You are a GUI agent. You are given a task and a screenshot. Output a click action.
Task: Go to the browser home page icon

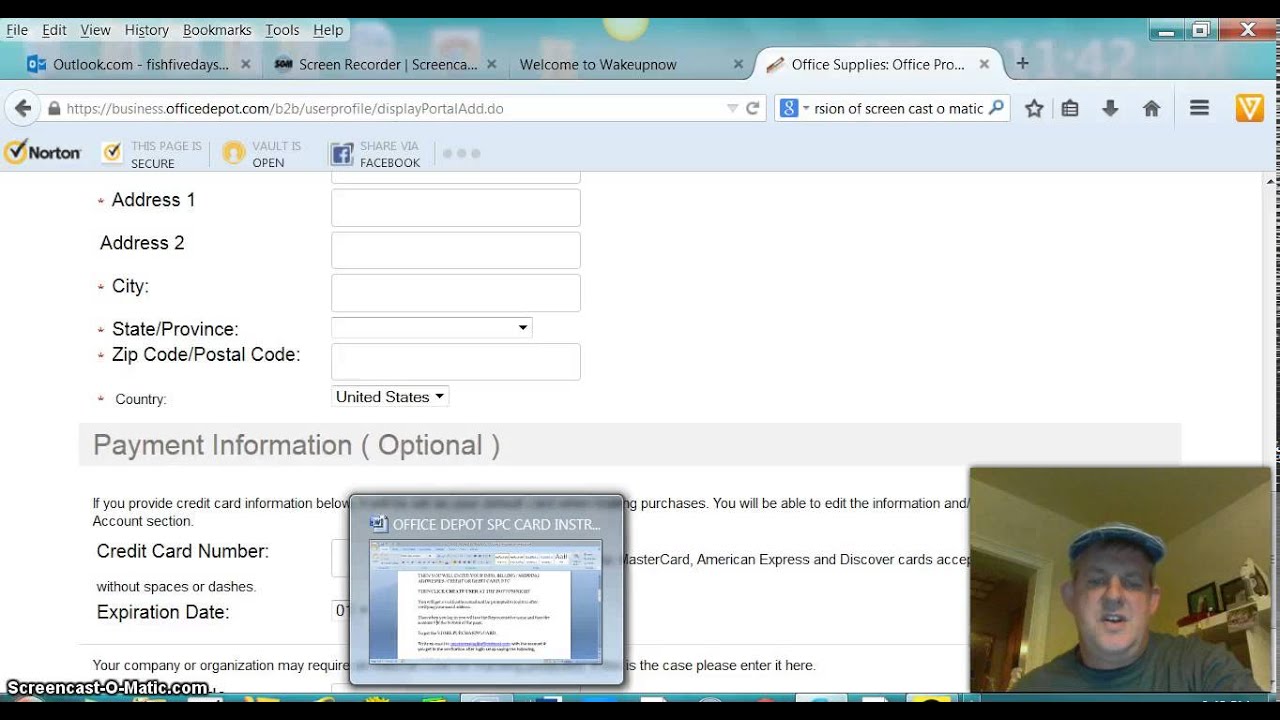click(x=1151, y=108)
